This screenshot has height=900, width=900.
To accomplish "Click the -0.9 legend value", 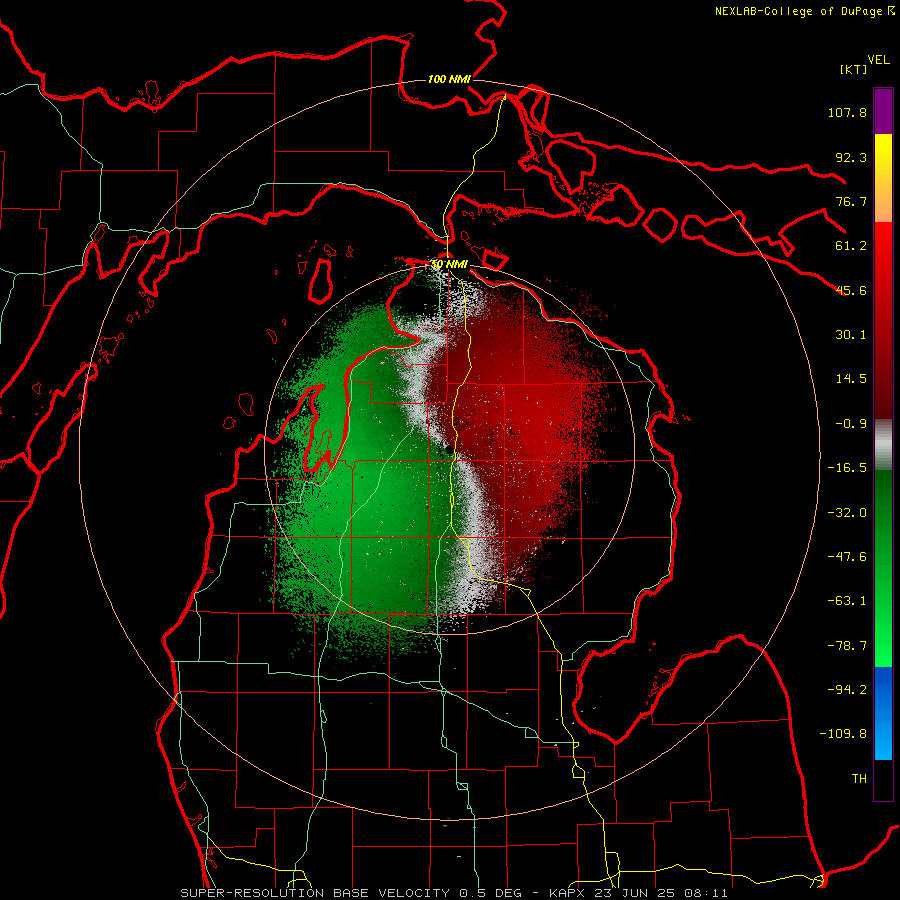I will click(x=851, y=424).
